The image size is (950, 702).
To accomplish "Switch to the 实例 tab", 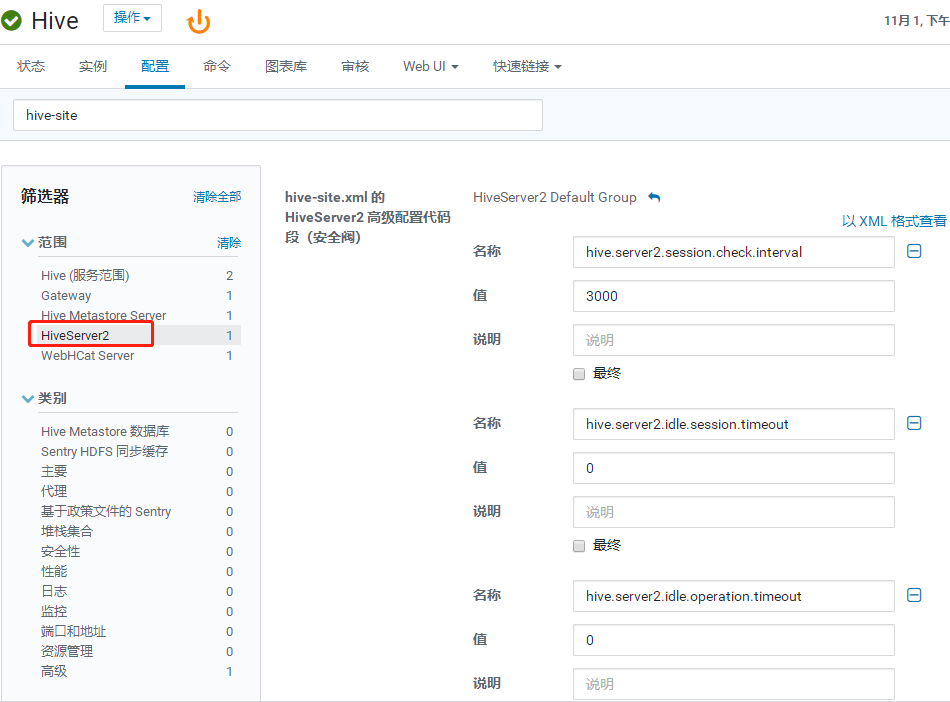I will (x=93, y=67).
